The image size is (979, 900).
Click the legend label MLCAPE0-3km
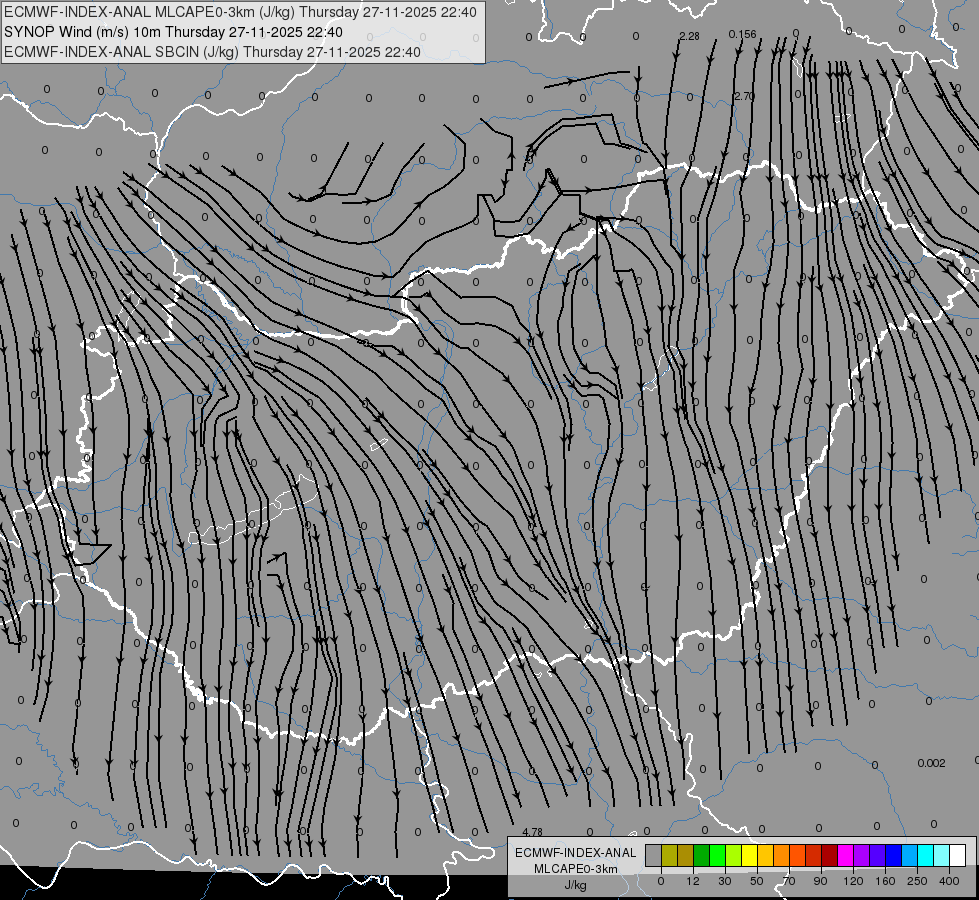pos(575,869)
